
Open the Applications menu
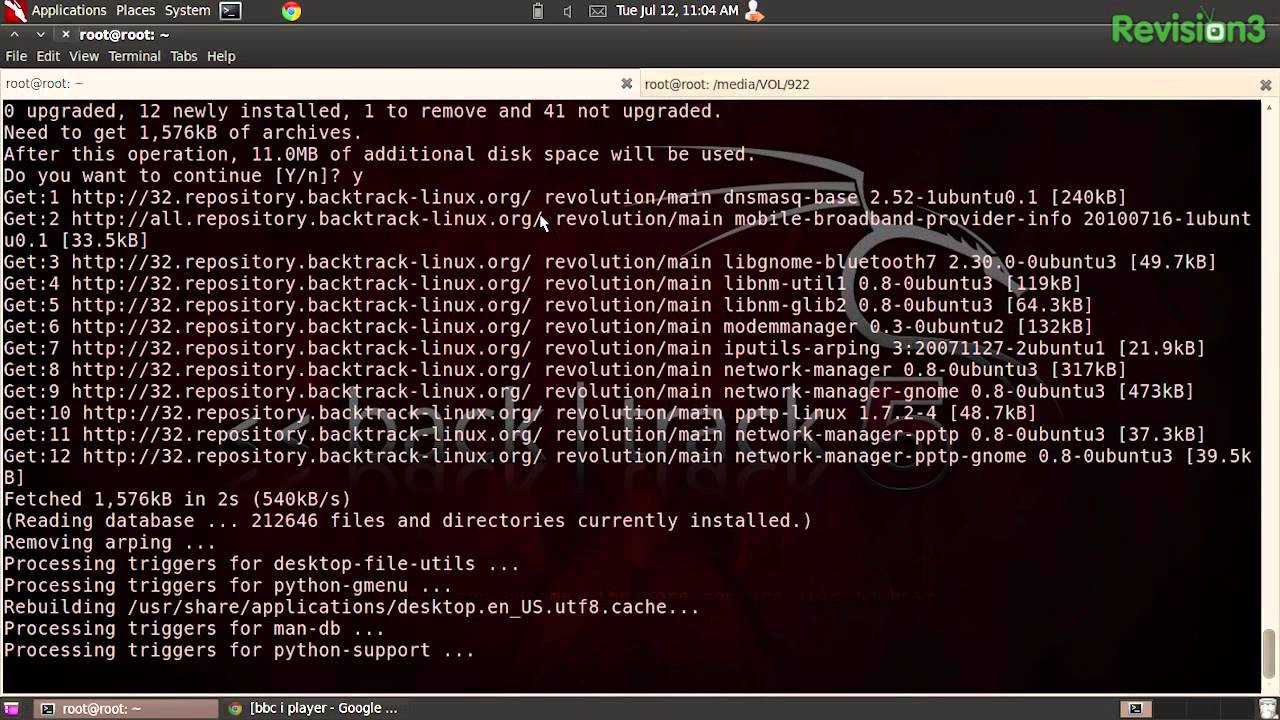click(x=68, y=10)
